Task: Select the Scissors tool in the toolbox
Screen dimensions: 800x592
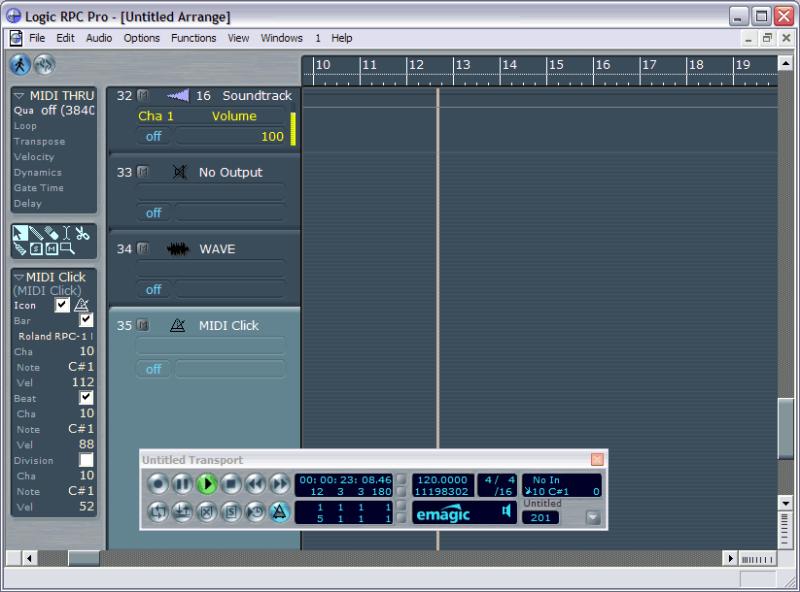Action: pyautogui.click(x=82, y=233)
